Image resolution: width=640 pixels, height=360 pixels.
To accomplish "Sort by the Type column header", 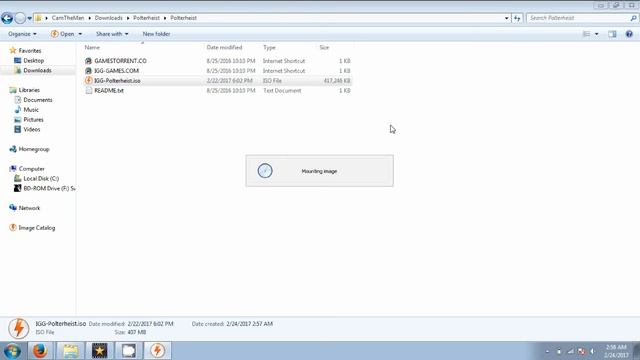I will click(269, 47).
